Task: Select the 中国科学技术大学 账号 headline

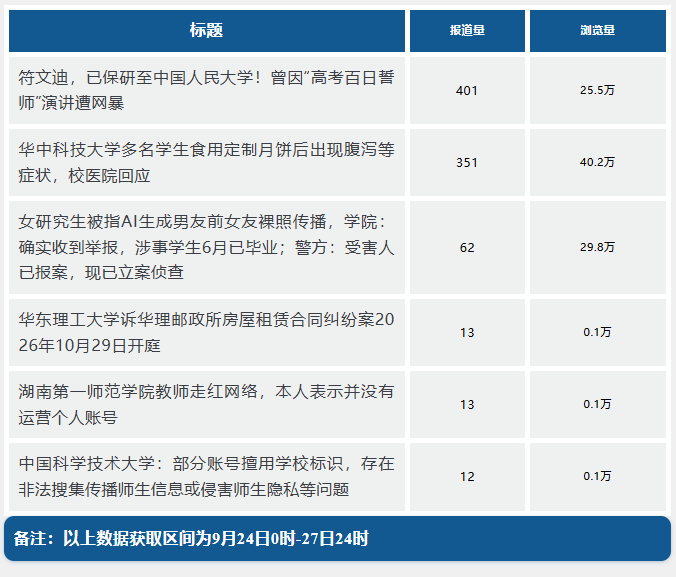Action: 207,477
